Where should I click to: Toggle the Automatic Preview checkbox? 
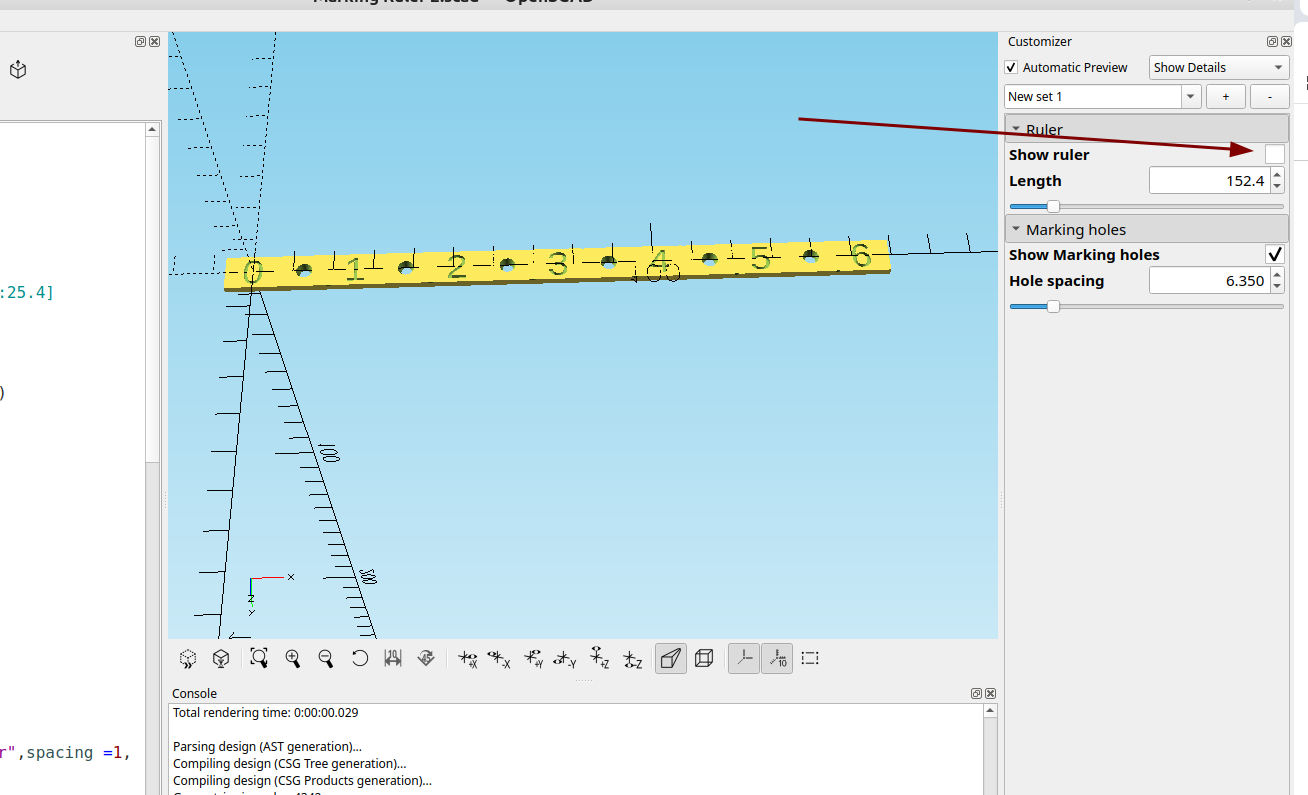click(x=1012, y=67)
